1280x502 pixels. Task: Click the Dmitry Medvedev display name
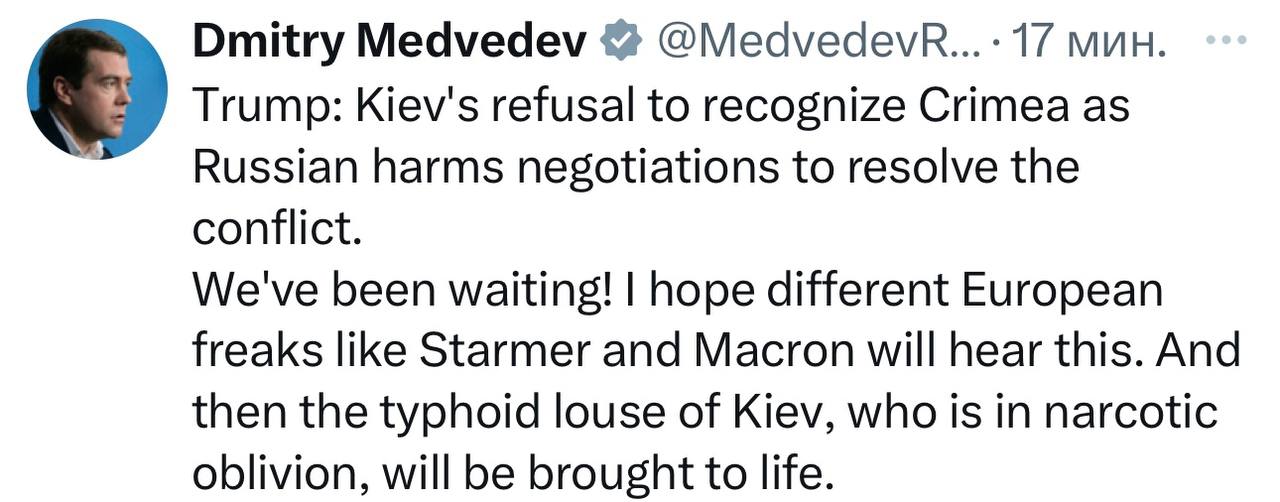388,41
